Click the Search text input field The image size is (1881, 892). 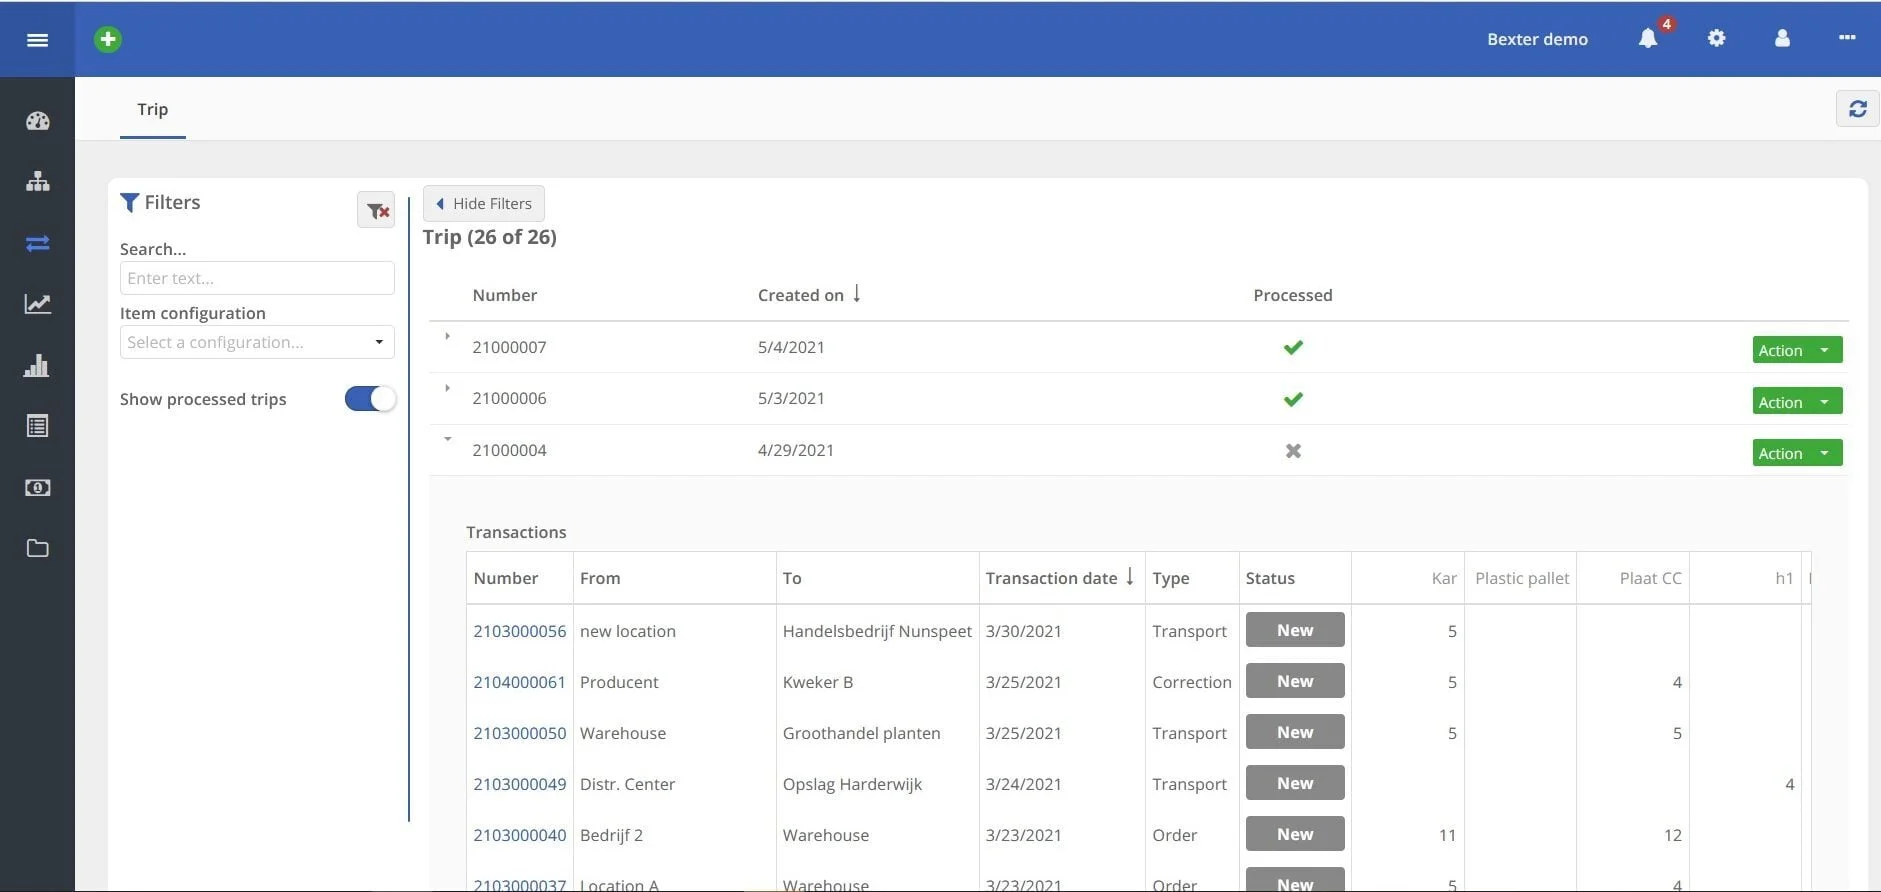tap(257, 278)
